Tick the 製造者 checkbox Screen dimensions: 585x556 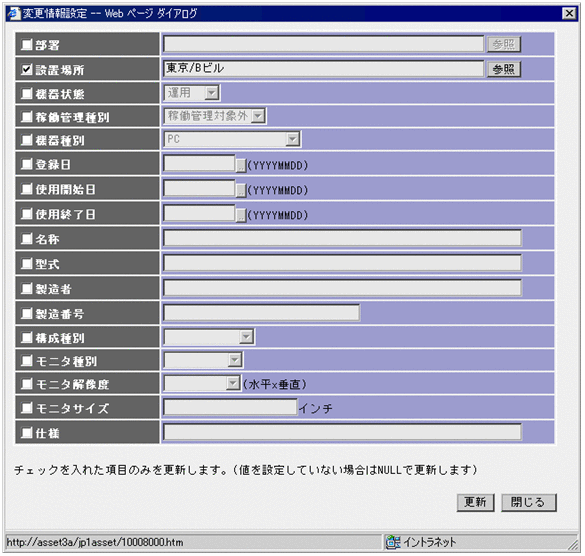tap(26, 288)
